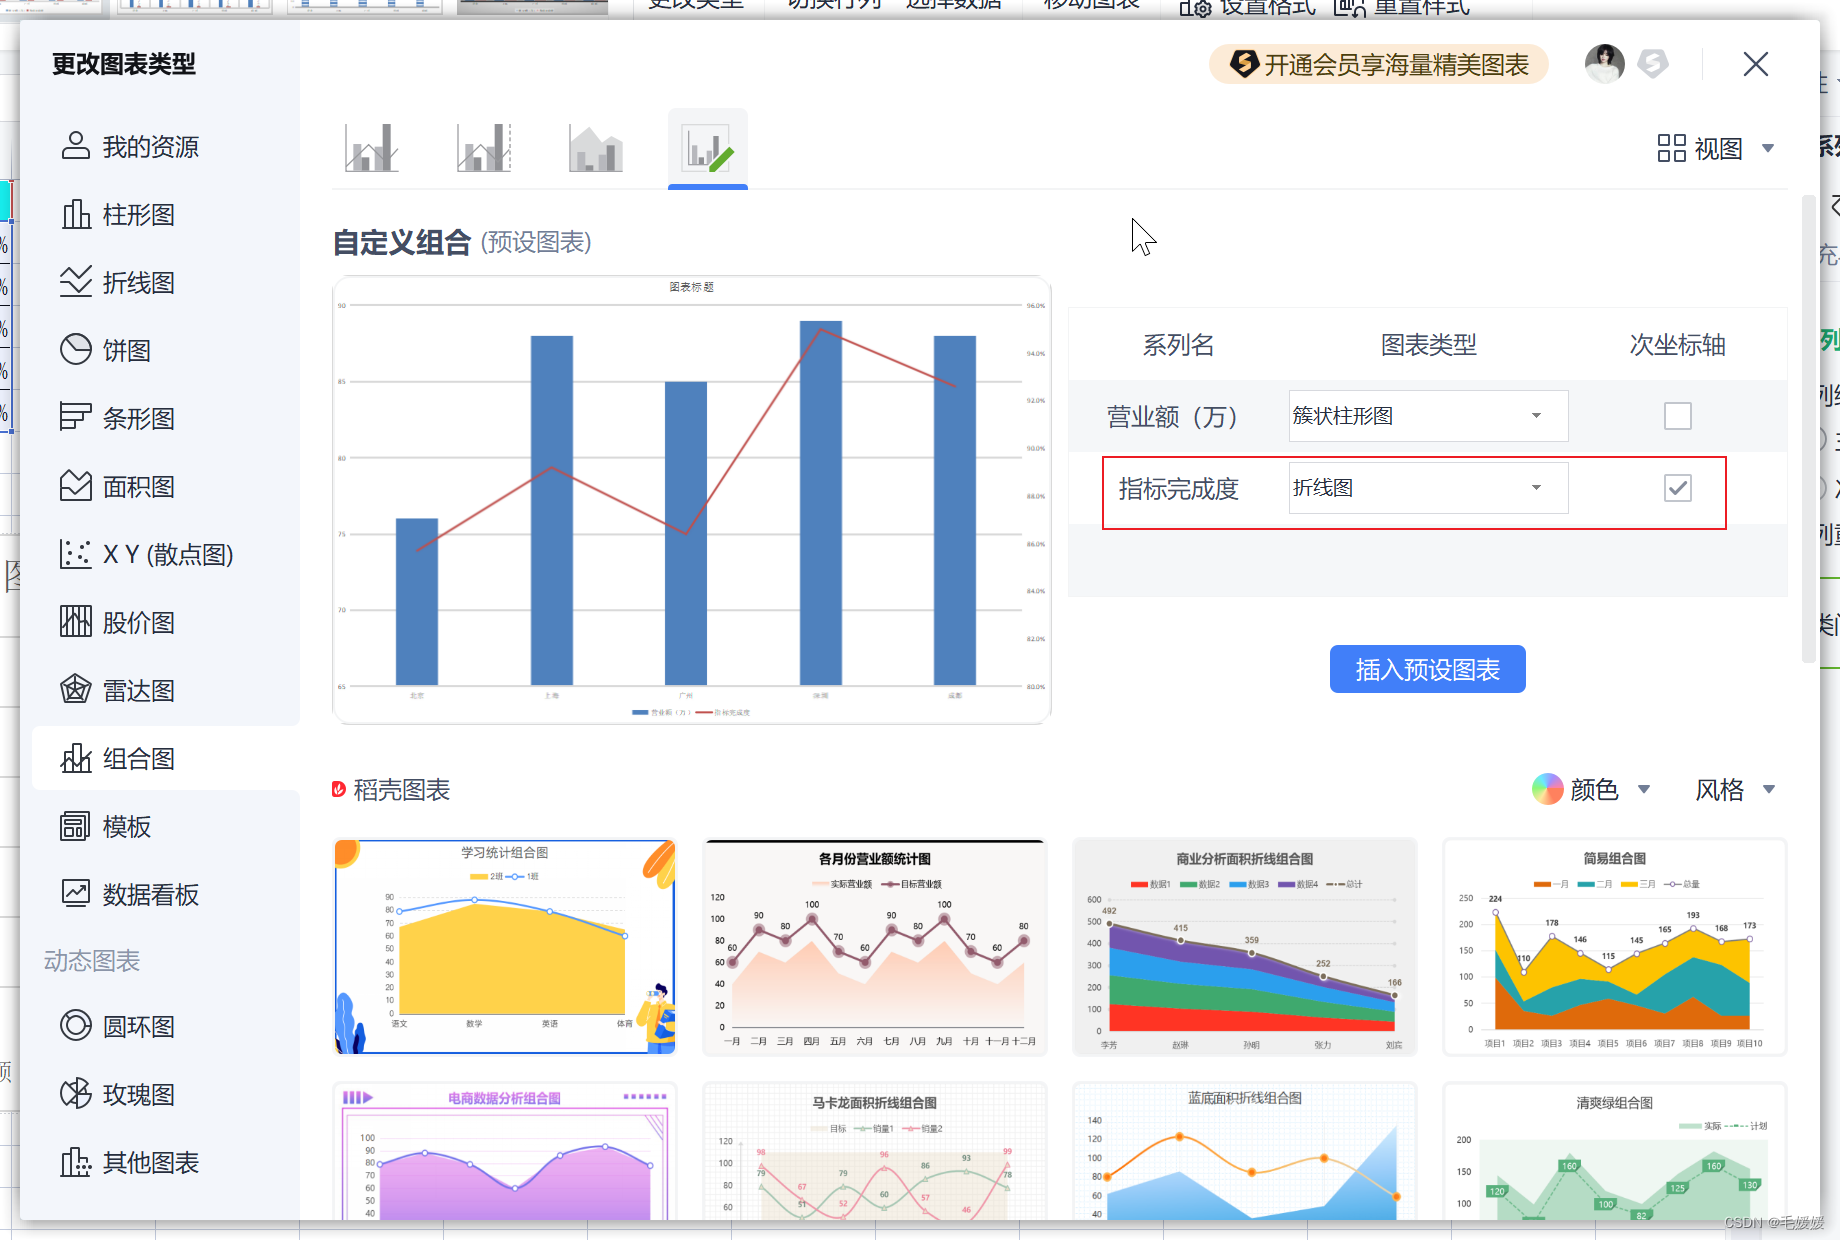The height and width of the screenshot is (1240, 1840).
Task: Select doughnut chart (圆环图) category
Action: pyautogui.click(x=118, y=1027)
